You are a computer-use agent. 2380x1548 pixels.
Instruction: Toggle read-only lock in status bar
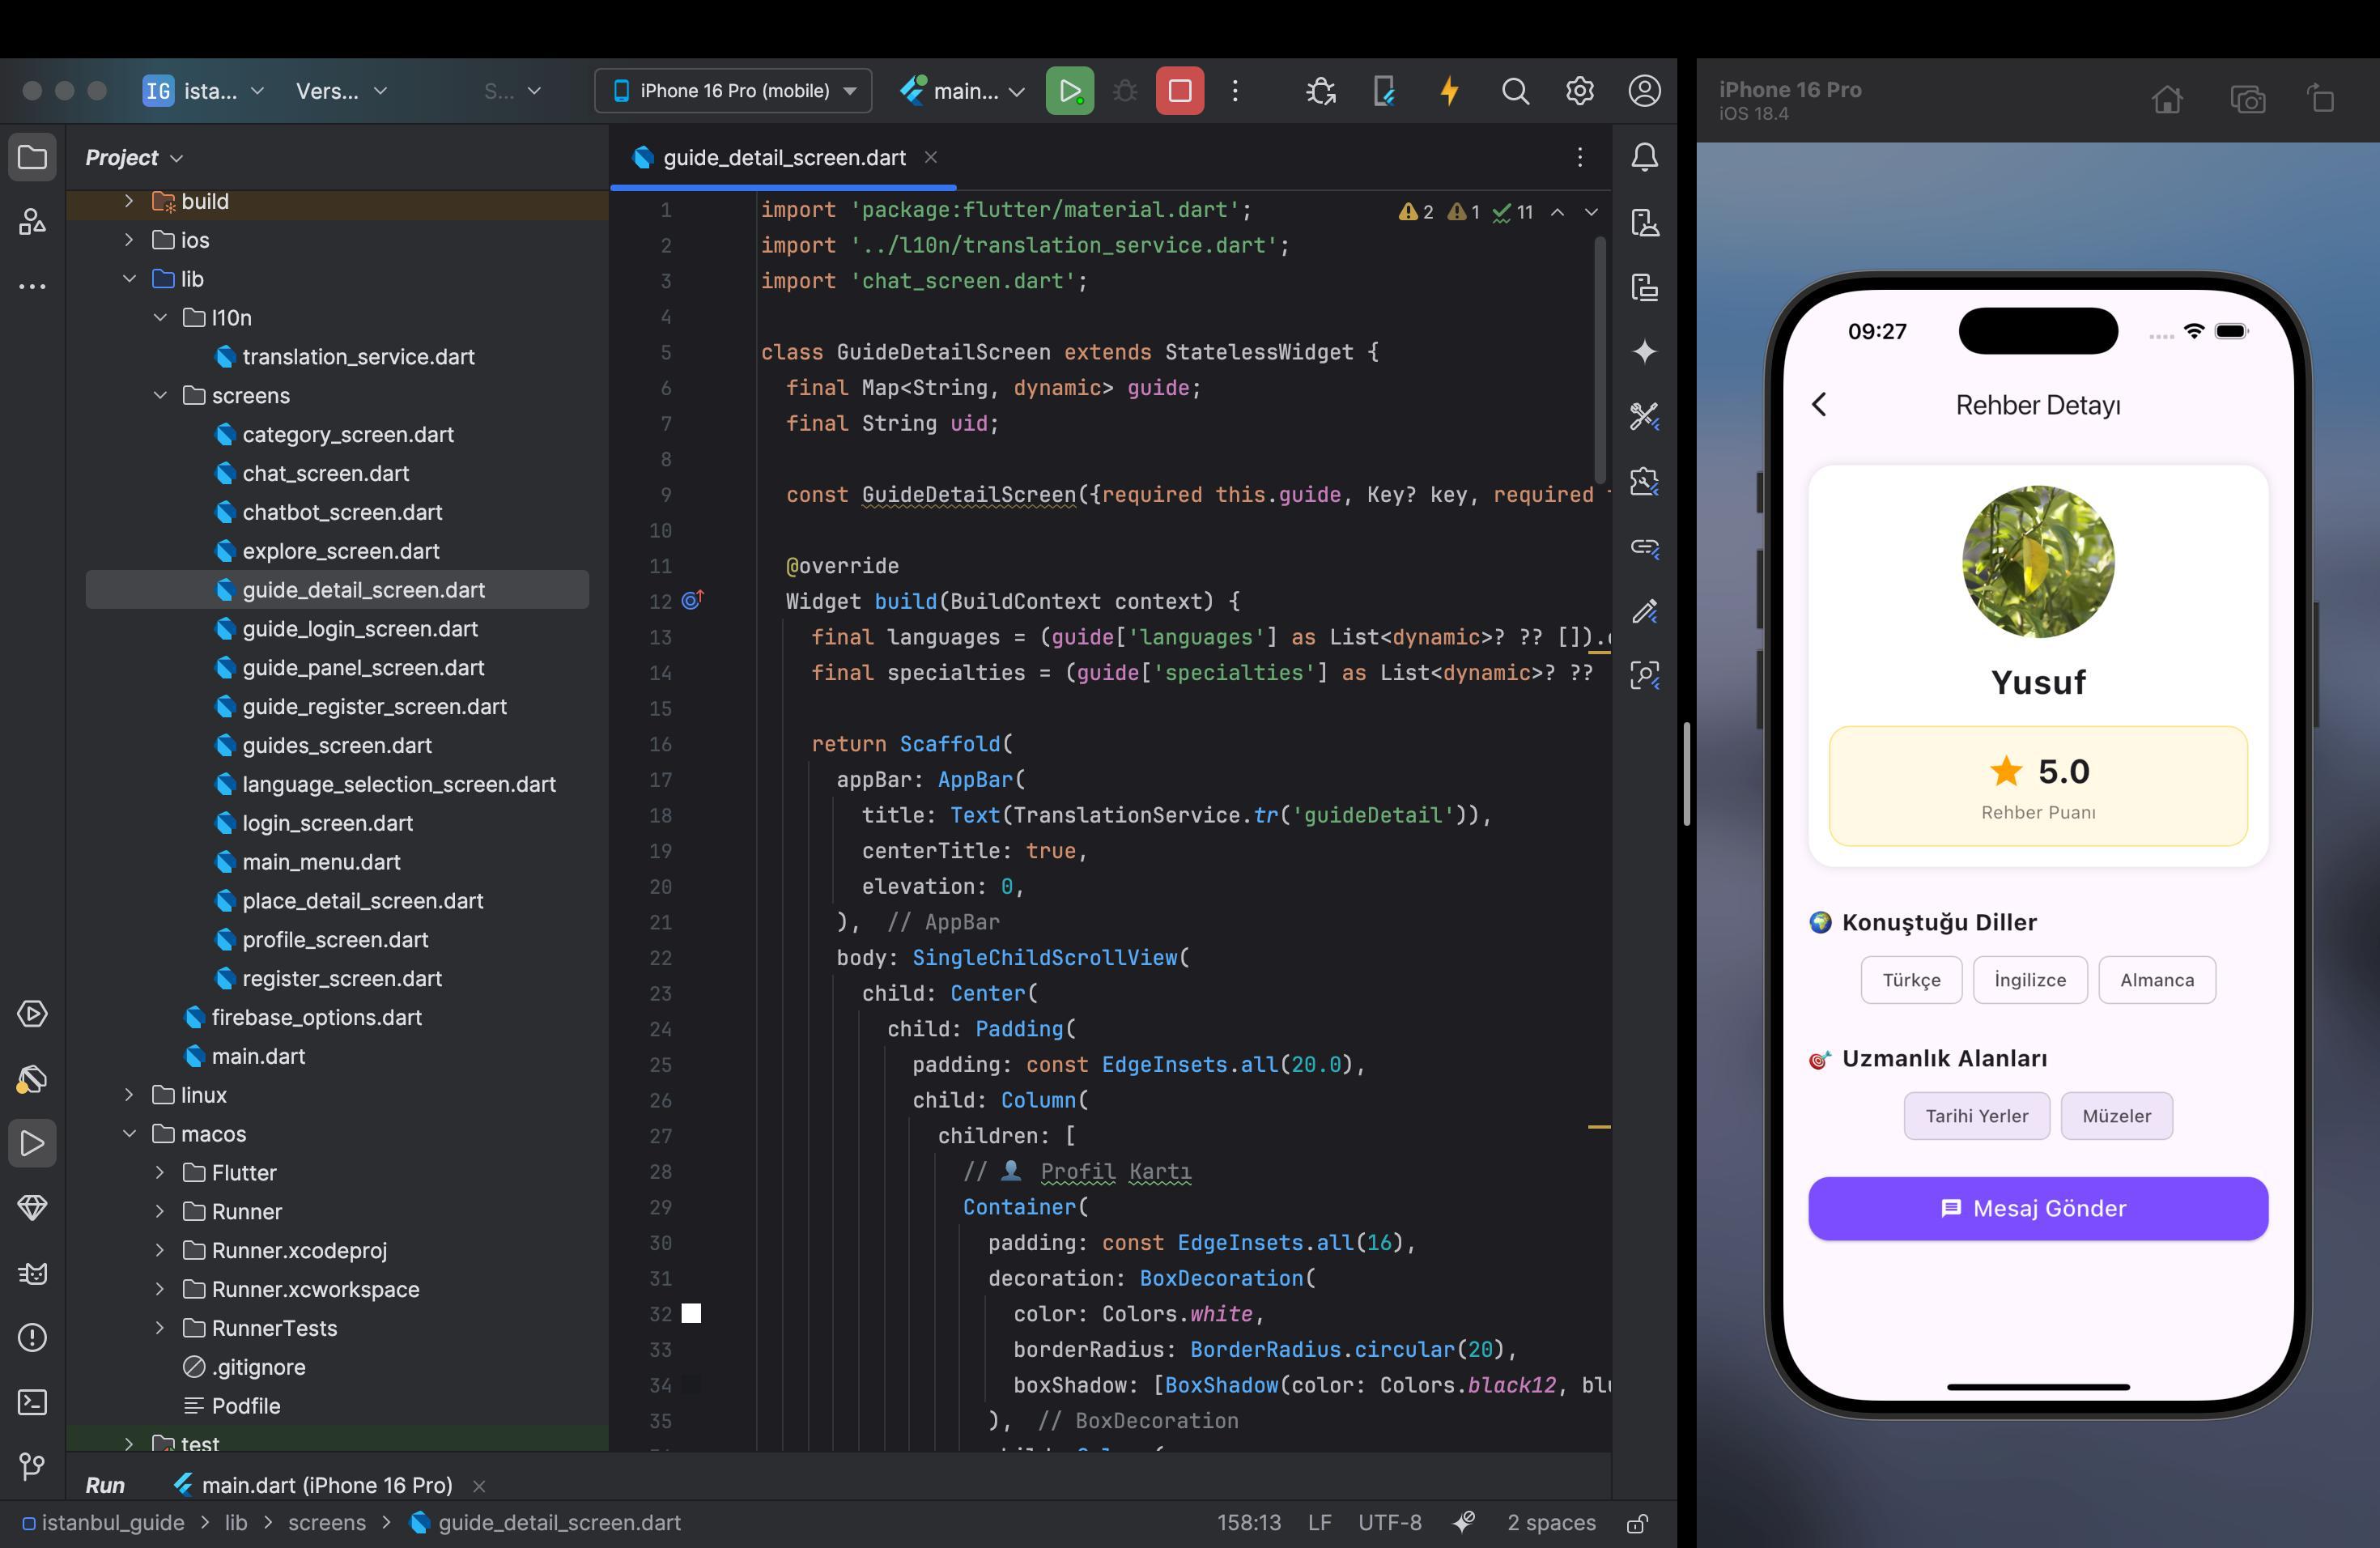1637,1523
